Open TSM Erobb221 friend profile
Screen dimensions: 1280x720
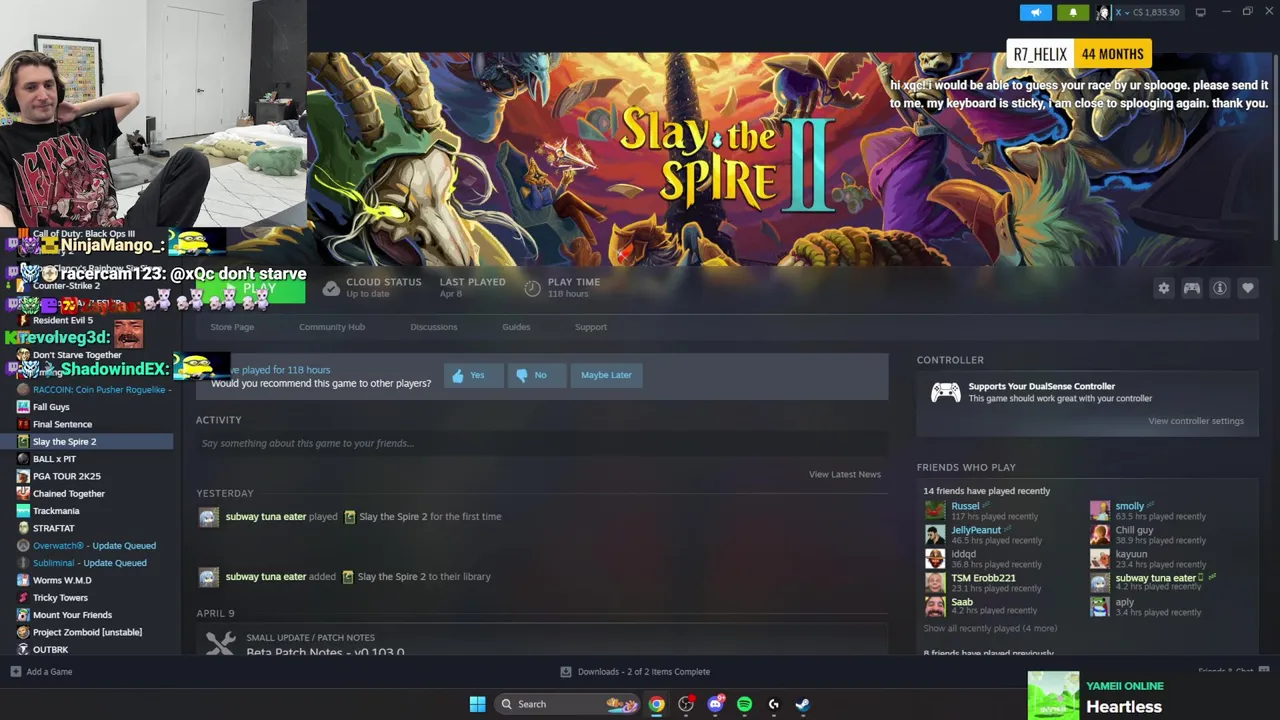tap(983, 578)
